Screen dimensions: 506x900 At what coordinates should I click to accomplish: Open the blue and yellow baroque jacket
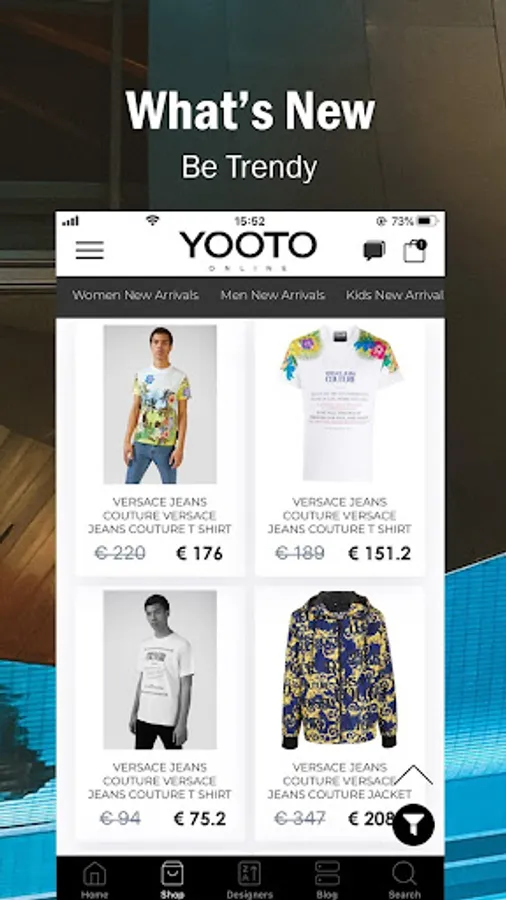click(x=340, y=670)
